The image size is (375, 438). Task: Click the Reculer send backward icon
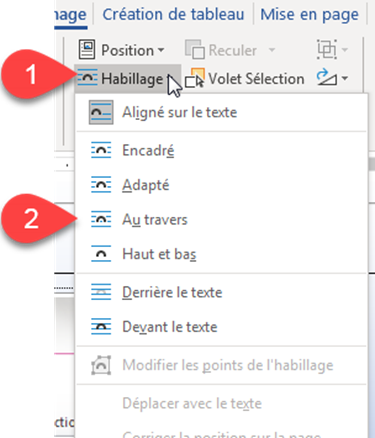194,50
